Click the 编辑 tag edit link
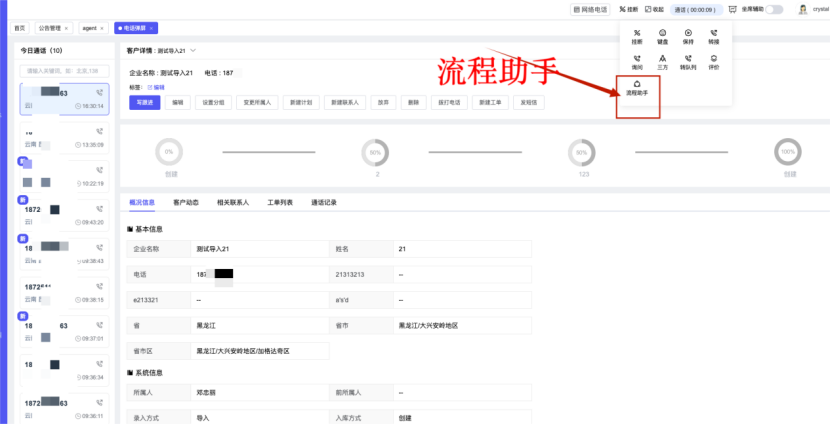830x424 pixels. 158,88
